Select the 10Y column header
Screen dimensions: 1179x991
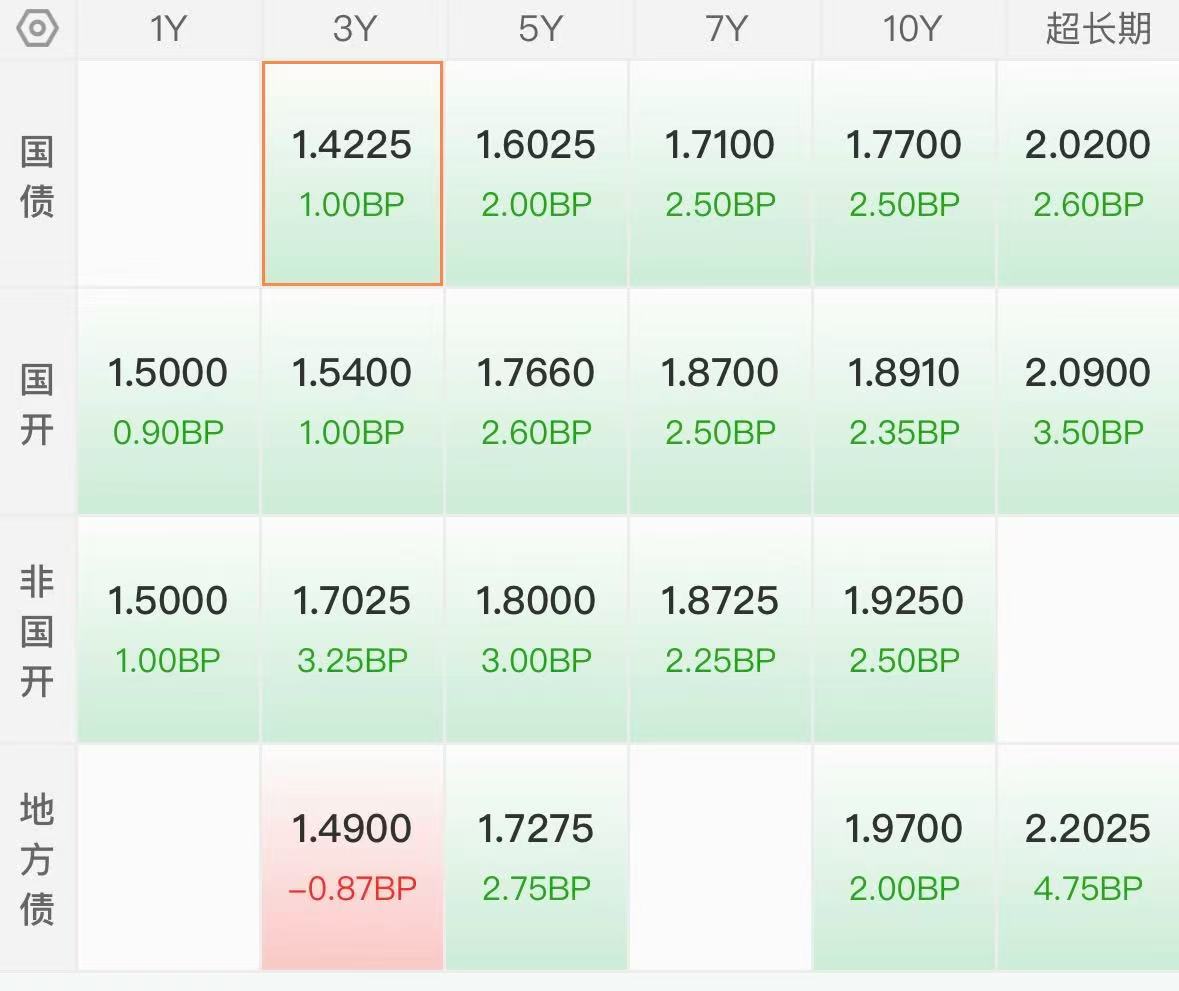[x=911, y=29]
